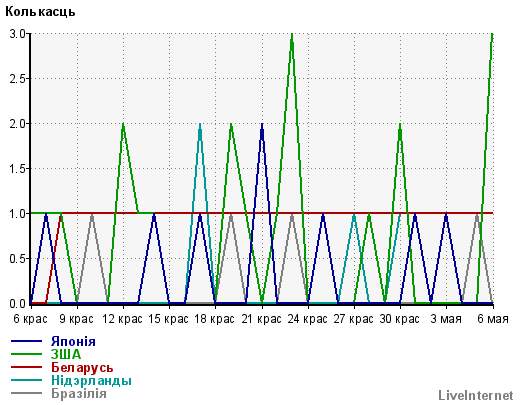
Task: Click the Японія legend label
Action: (73, 341)
